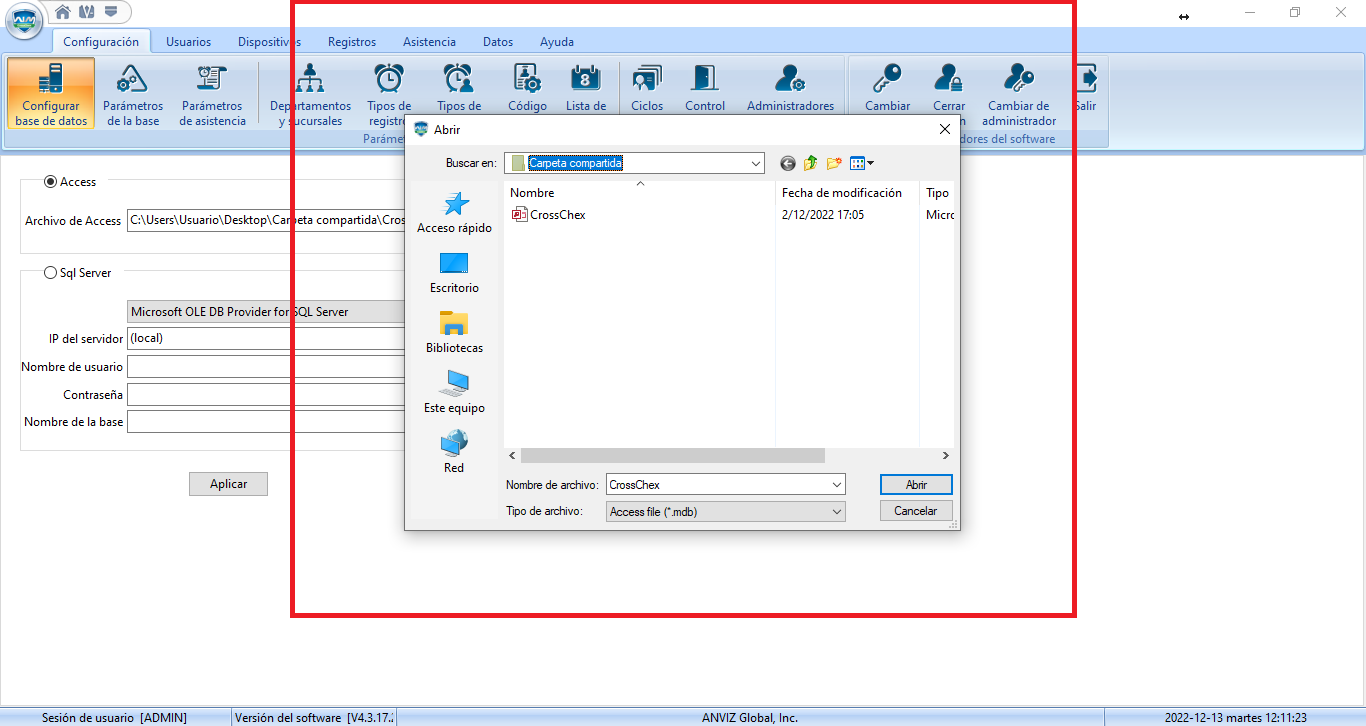Click Sesión de usuario [ADMIN] in status bar

point(114,718)
